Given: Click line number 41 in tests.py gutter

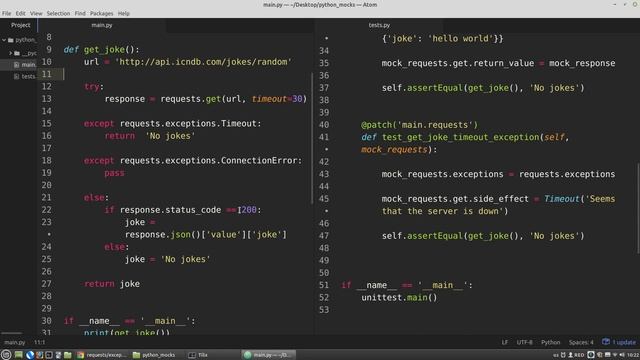Looking at the screenshot, I should [x=324, y=137].
